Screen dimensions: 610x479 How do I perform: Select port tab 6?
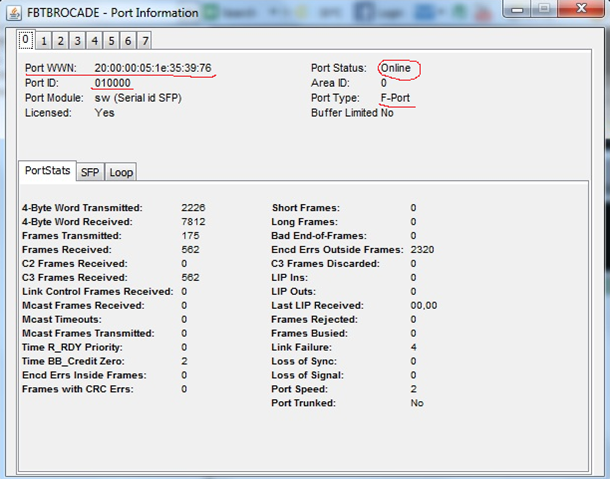(128, 41)
